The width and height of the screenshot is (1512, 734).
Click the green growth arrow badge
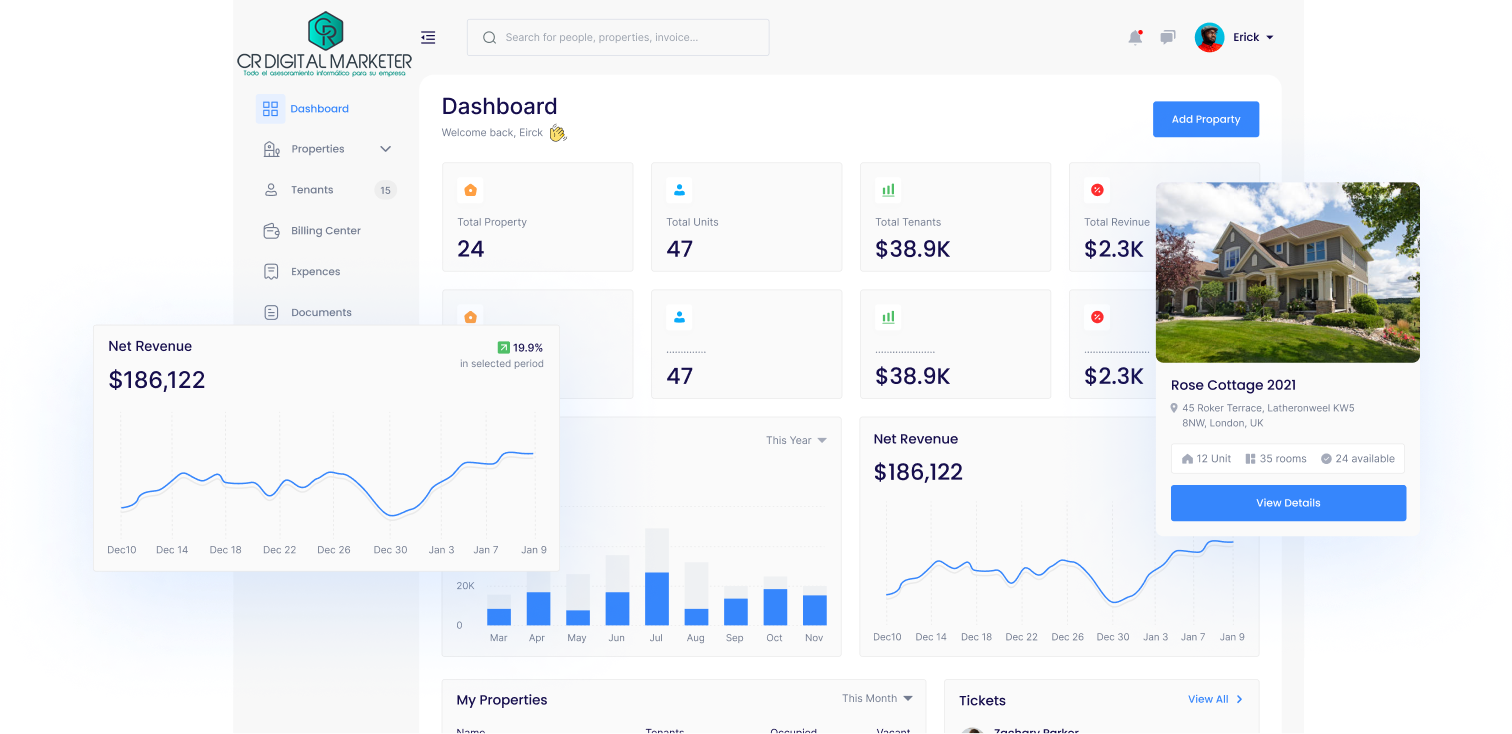[504, 347]
